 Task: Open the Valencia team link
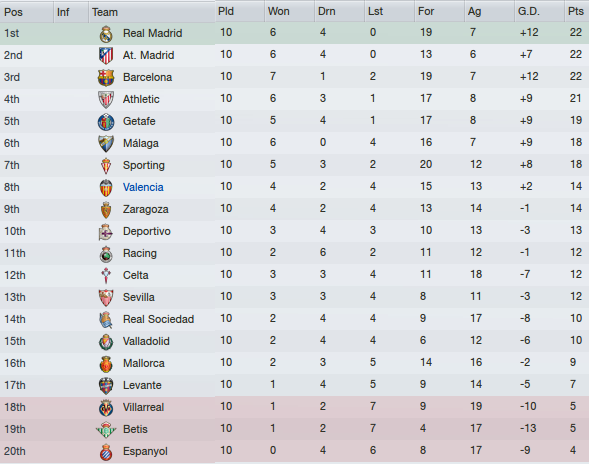click(143, 187)
